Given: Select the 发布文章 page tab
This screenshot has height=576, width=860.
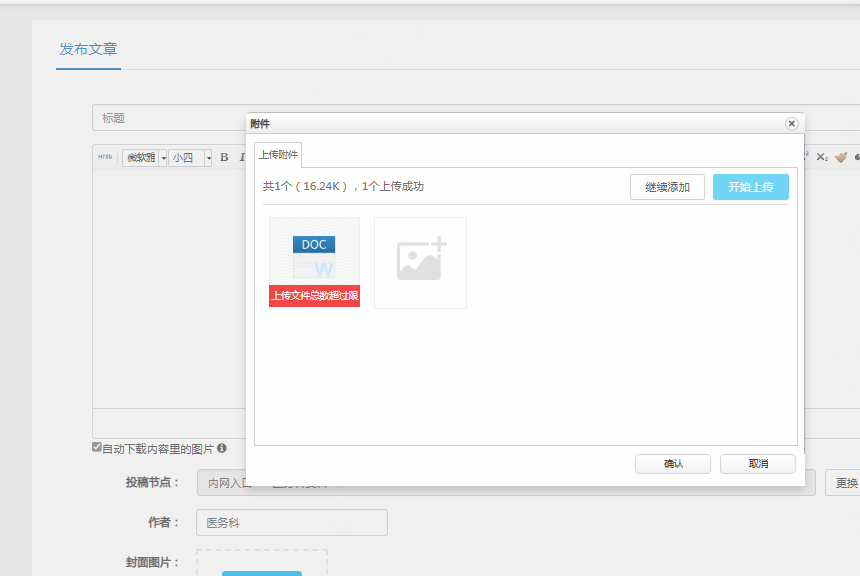Looking at the screenshot, I should (x=89, y=49).
